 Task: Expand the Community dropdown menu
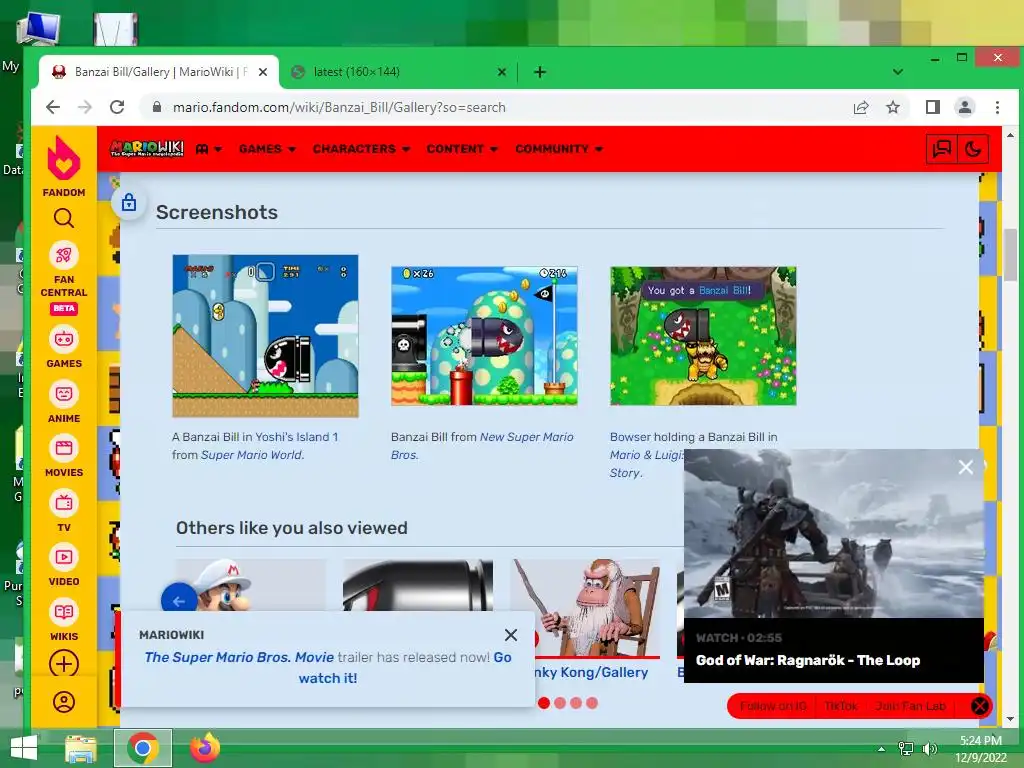point(558,149)
